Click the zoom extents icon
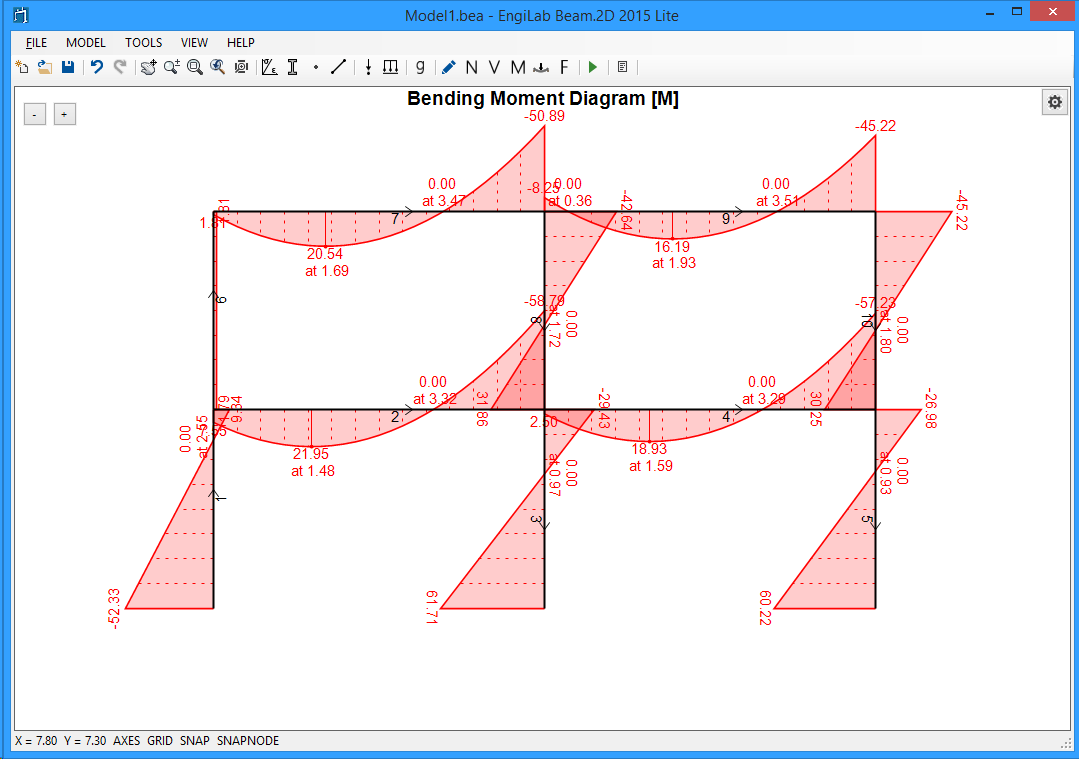This screenshot has height=759, width=1079. point(241,67)
